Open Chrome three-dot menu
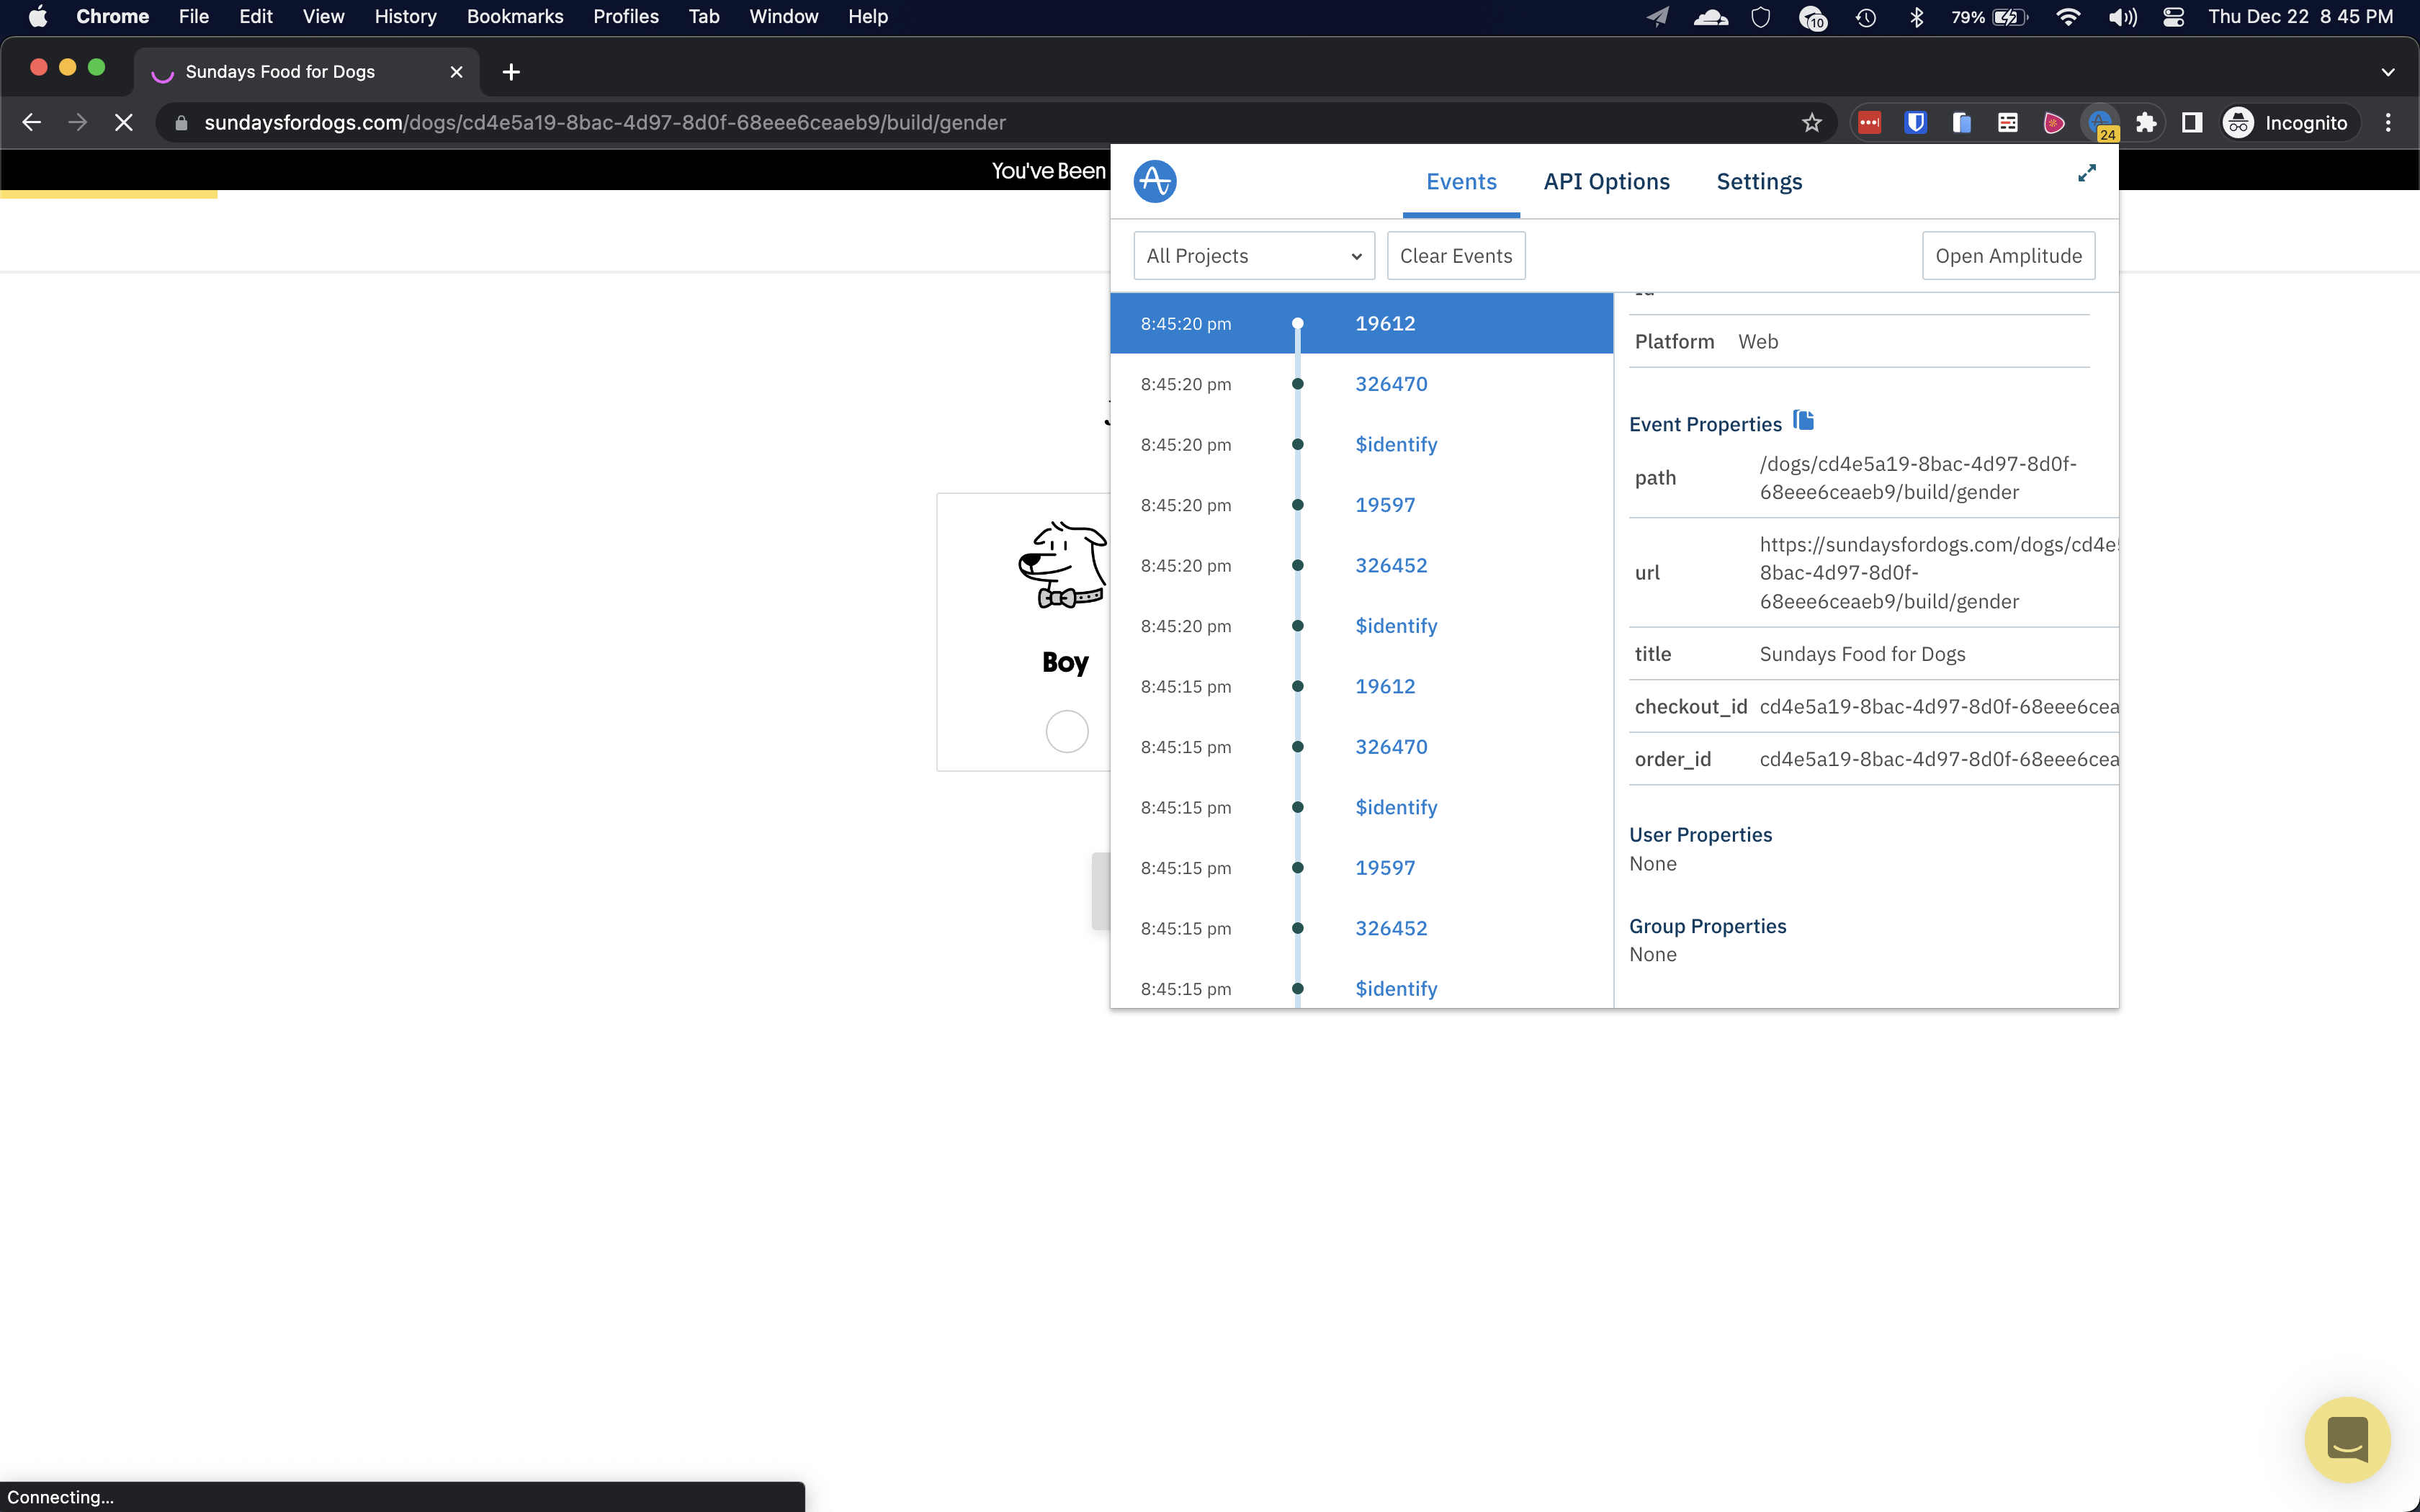Image resolution: width=2420 pixels, height=1512 pixels. (2388, 123)
